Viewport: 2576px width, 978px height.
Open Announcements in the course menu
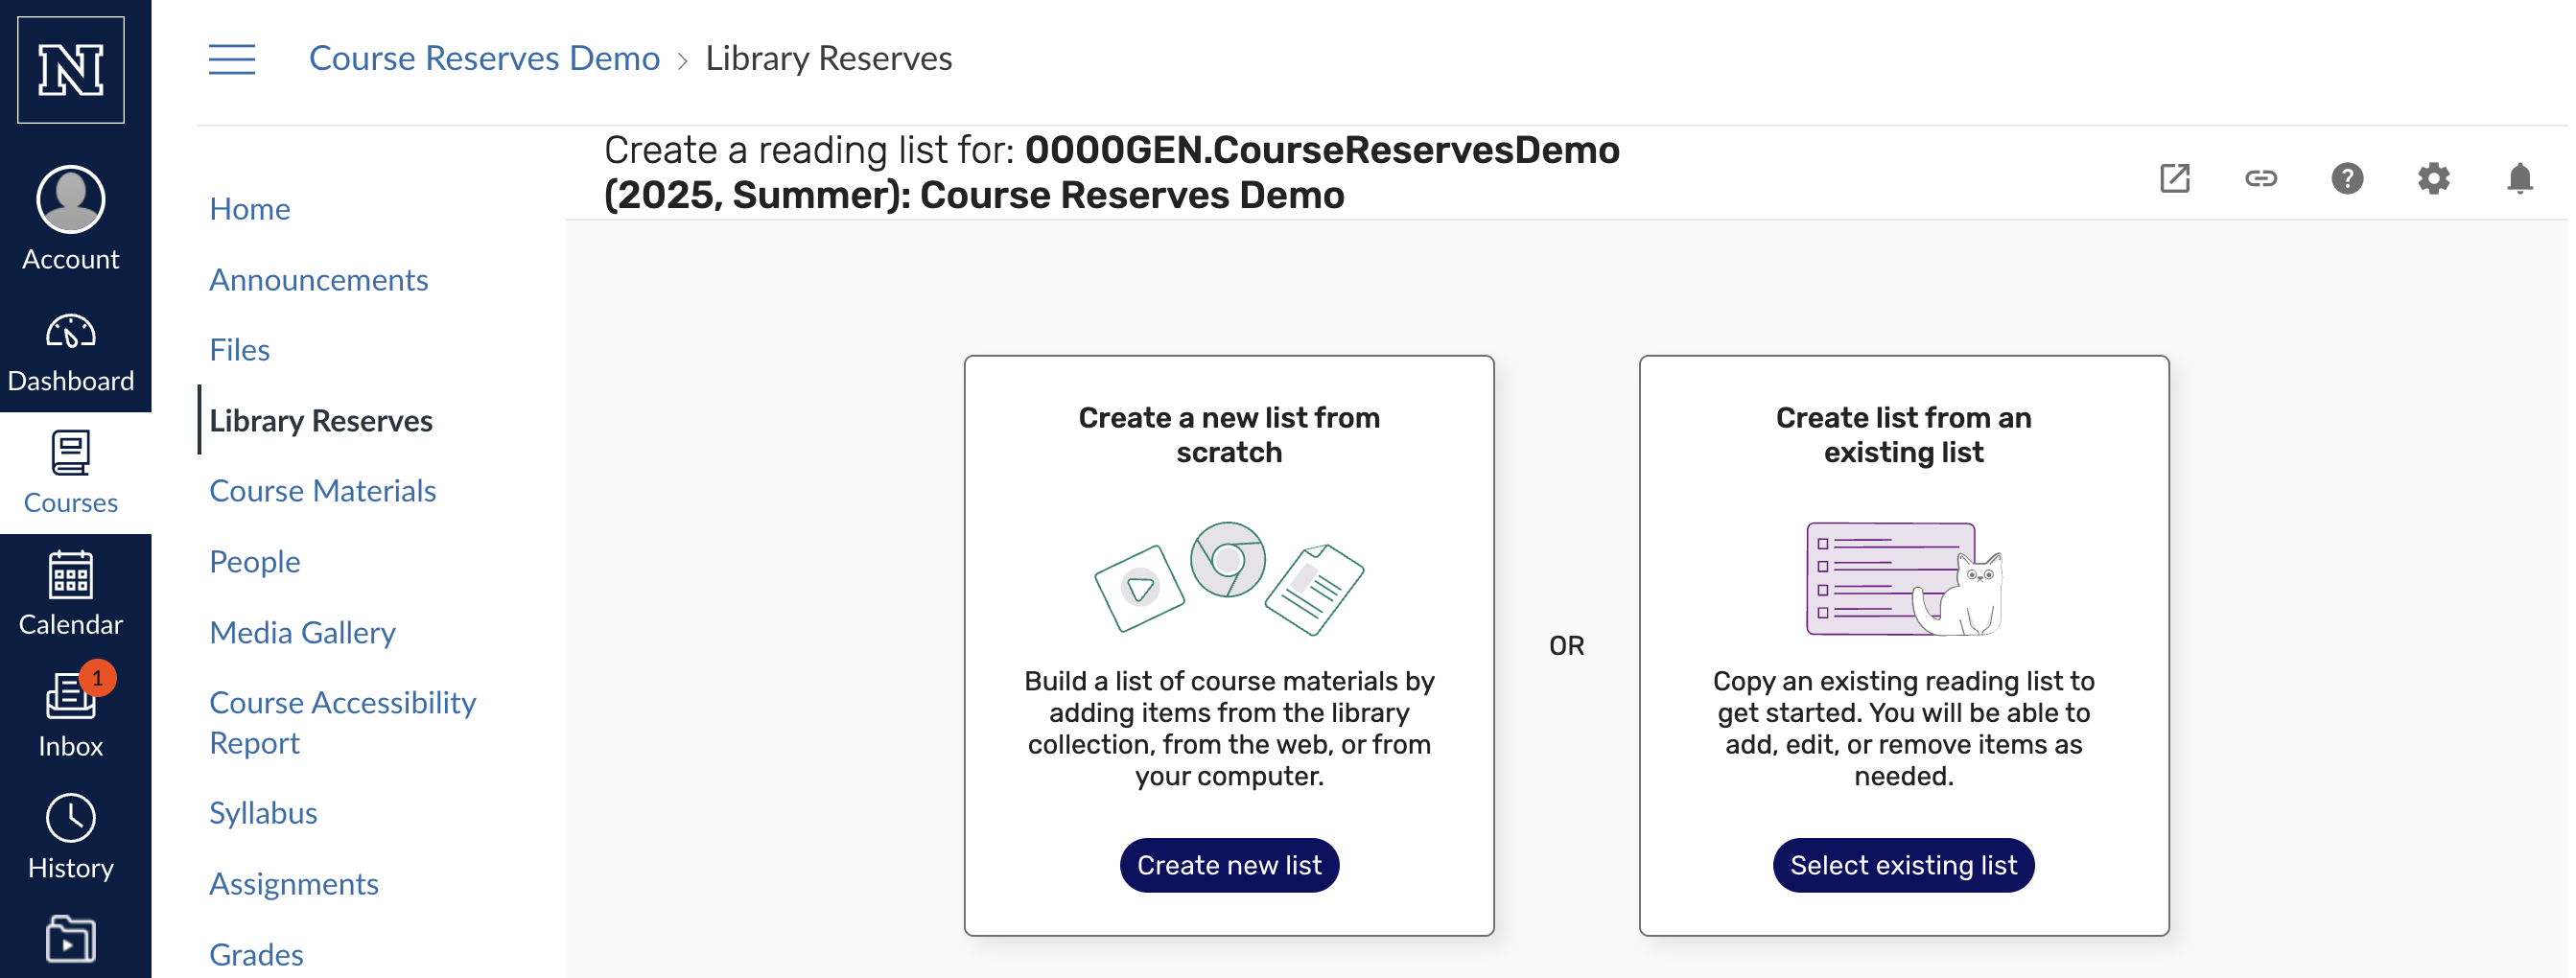point(318,279)
